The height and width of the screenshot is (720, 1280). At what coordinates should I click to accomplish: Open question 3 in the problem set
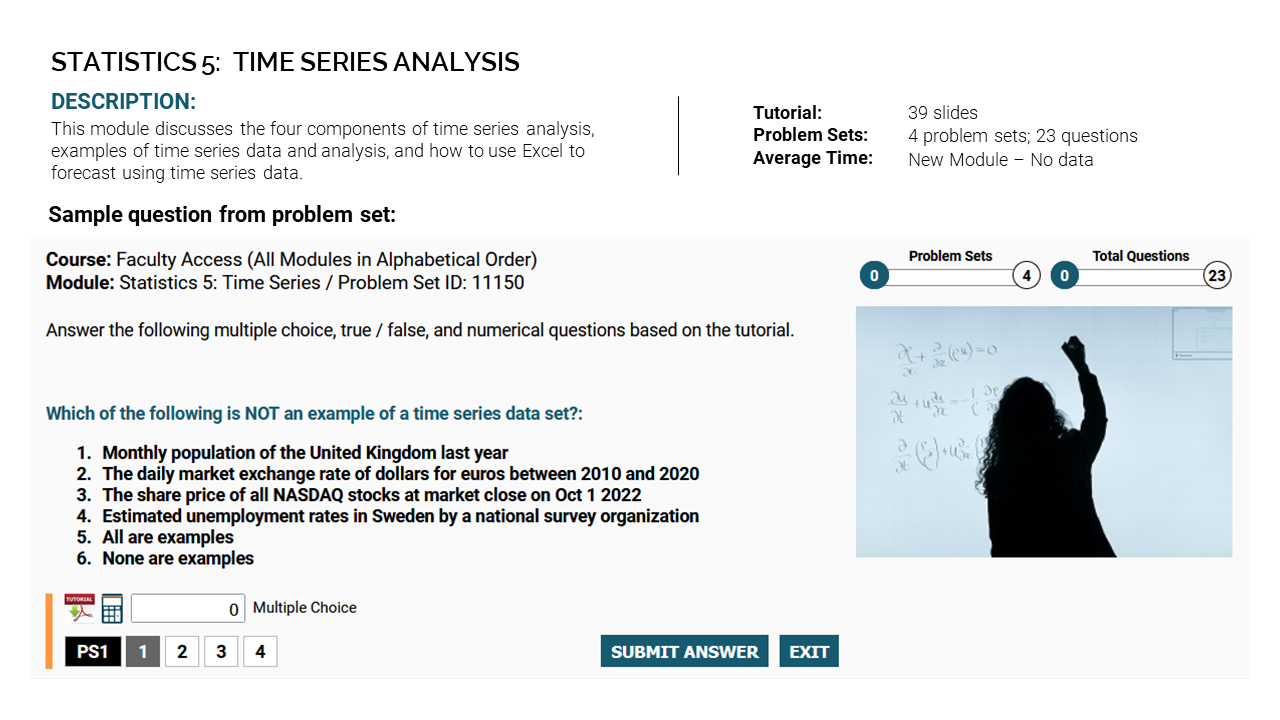pyautogui.click(x=221, y=651)
